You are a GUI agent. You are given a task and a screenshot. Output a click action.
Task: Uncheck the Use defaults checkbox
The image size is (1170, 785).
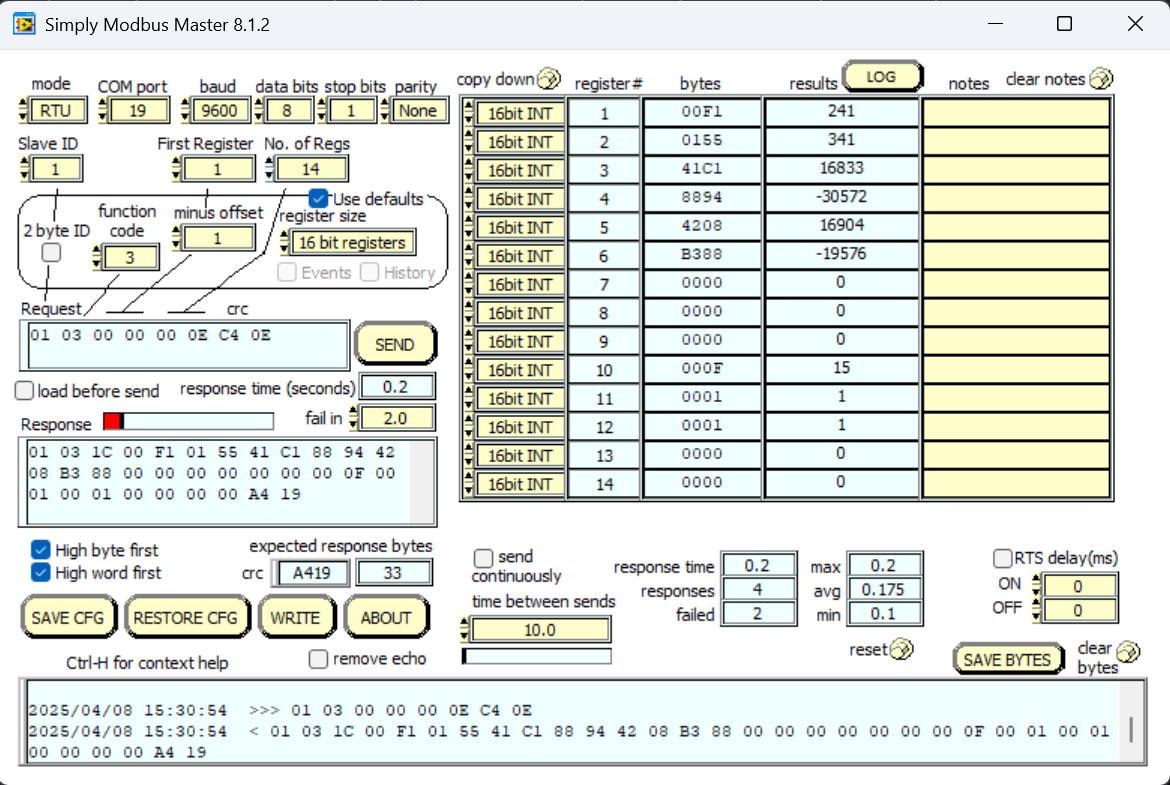coord(319,198)
